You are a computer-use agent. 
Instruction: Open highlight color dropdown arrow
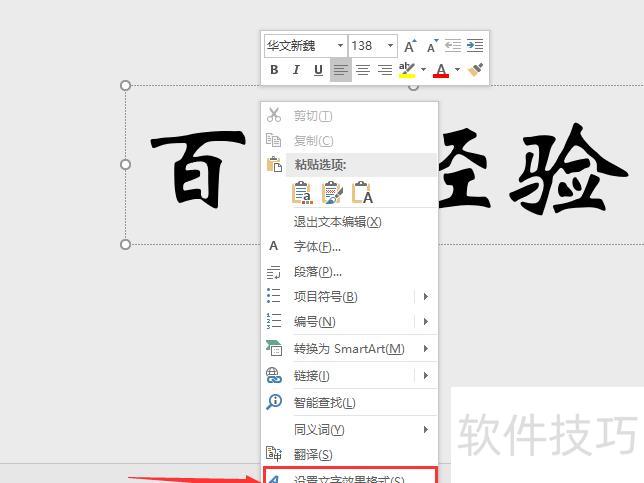(x=423, y=70)
